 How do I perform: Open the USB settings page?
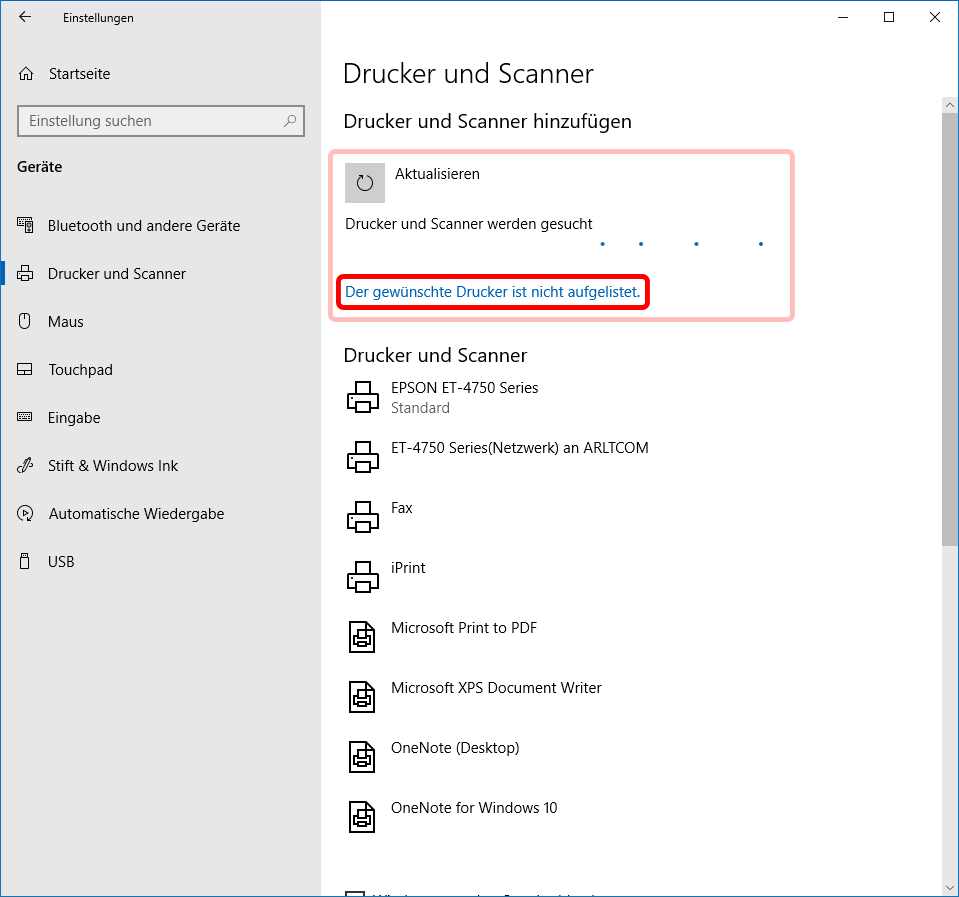(x=61, y=562)
